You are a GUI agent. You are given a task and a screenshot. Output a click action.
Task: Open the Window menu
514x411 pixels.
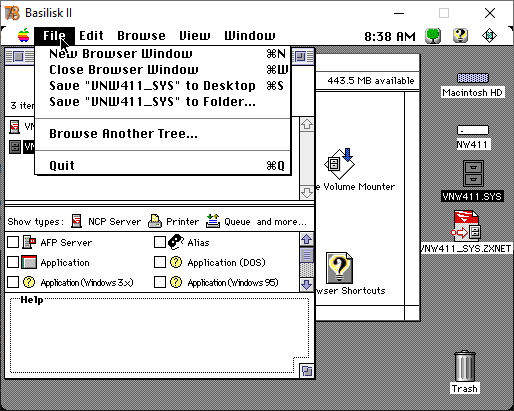250,36
